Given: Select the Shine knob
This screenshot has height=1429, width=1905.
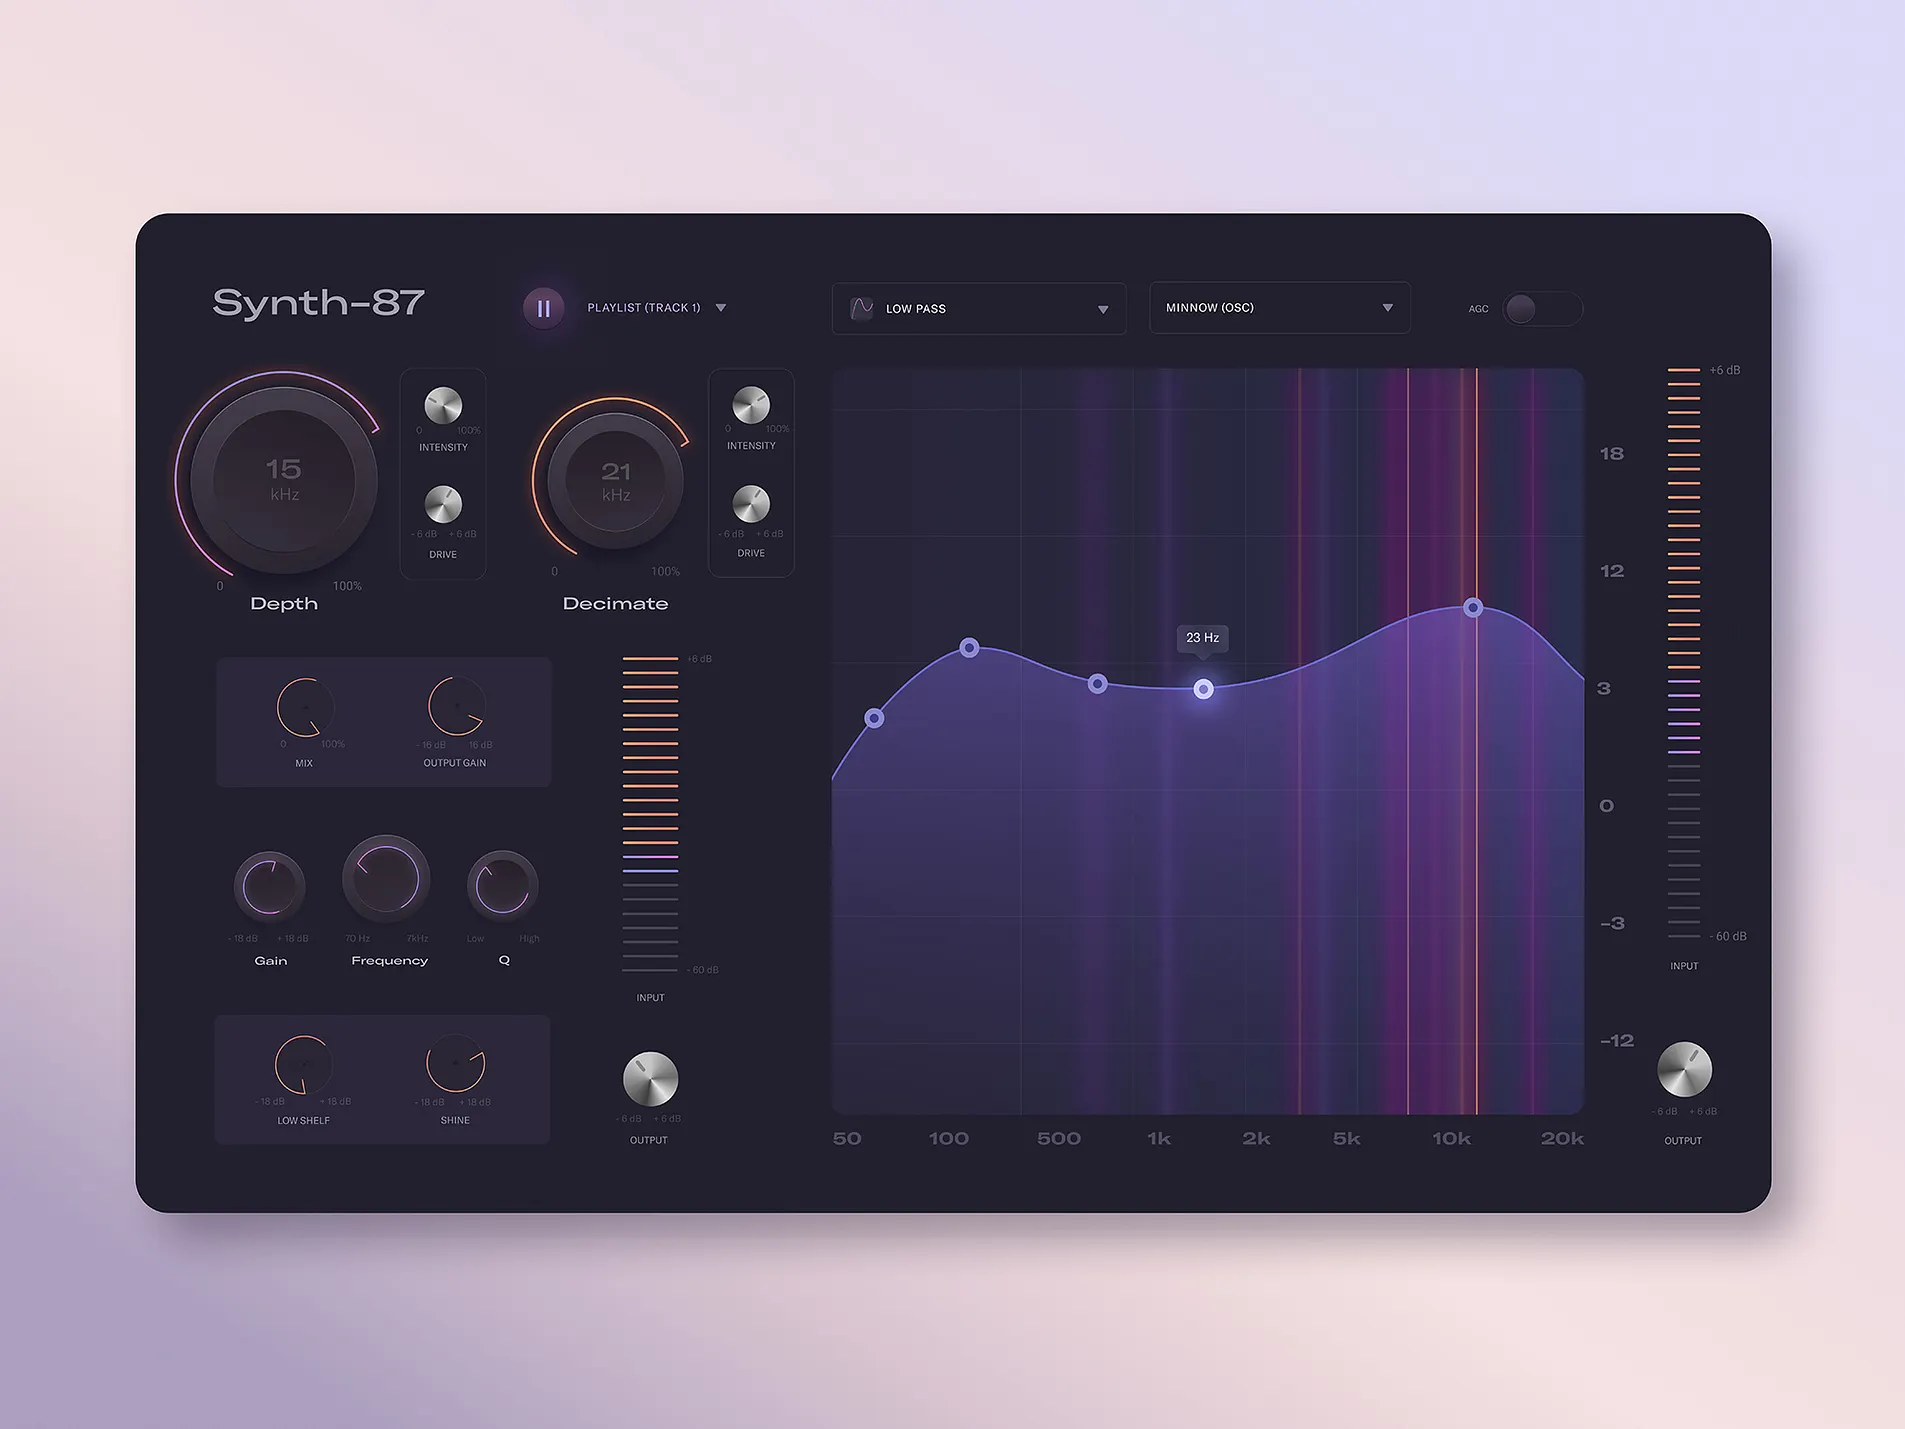Looking at the screenshot, I should [456, 1063].
